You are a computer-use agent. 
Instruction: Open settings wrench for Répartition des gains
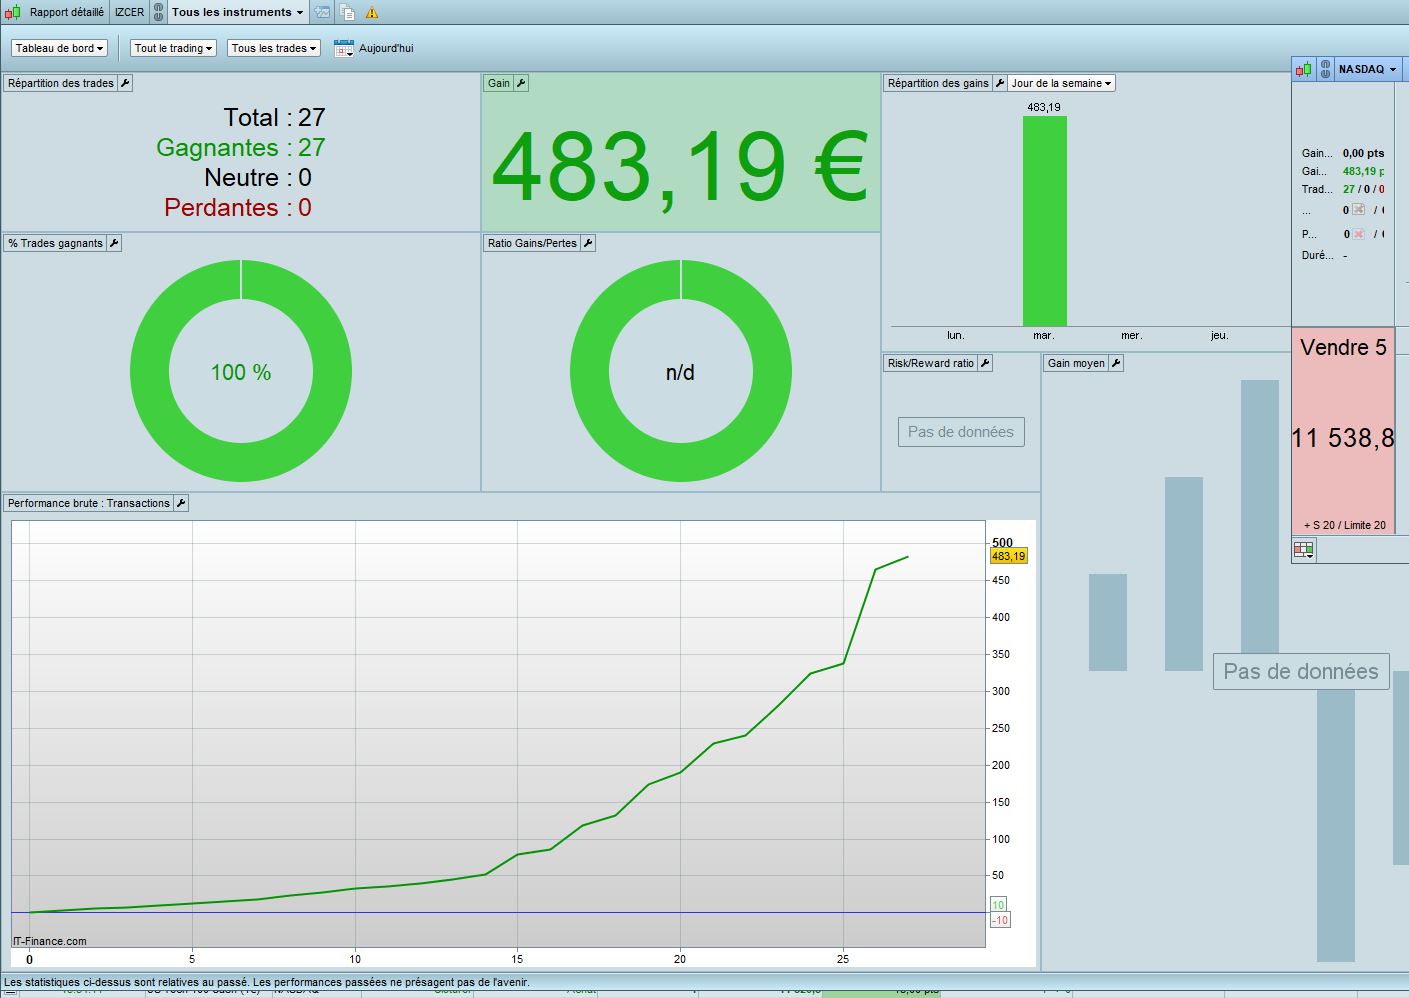coord(999,83)
